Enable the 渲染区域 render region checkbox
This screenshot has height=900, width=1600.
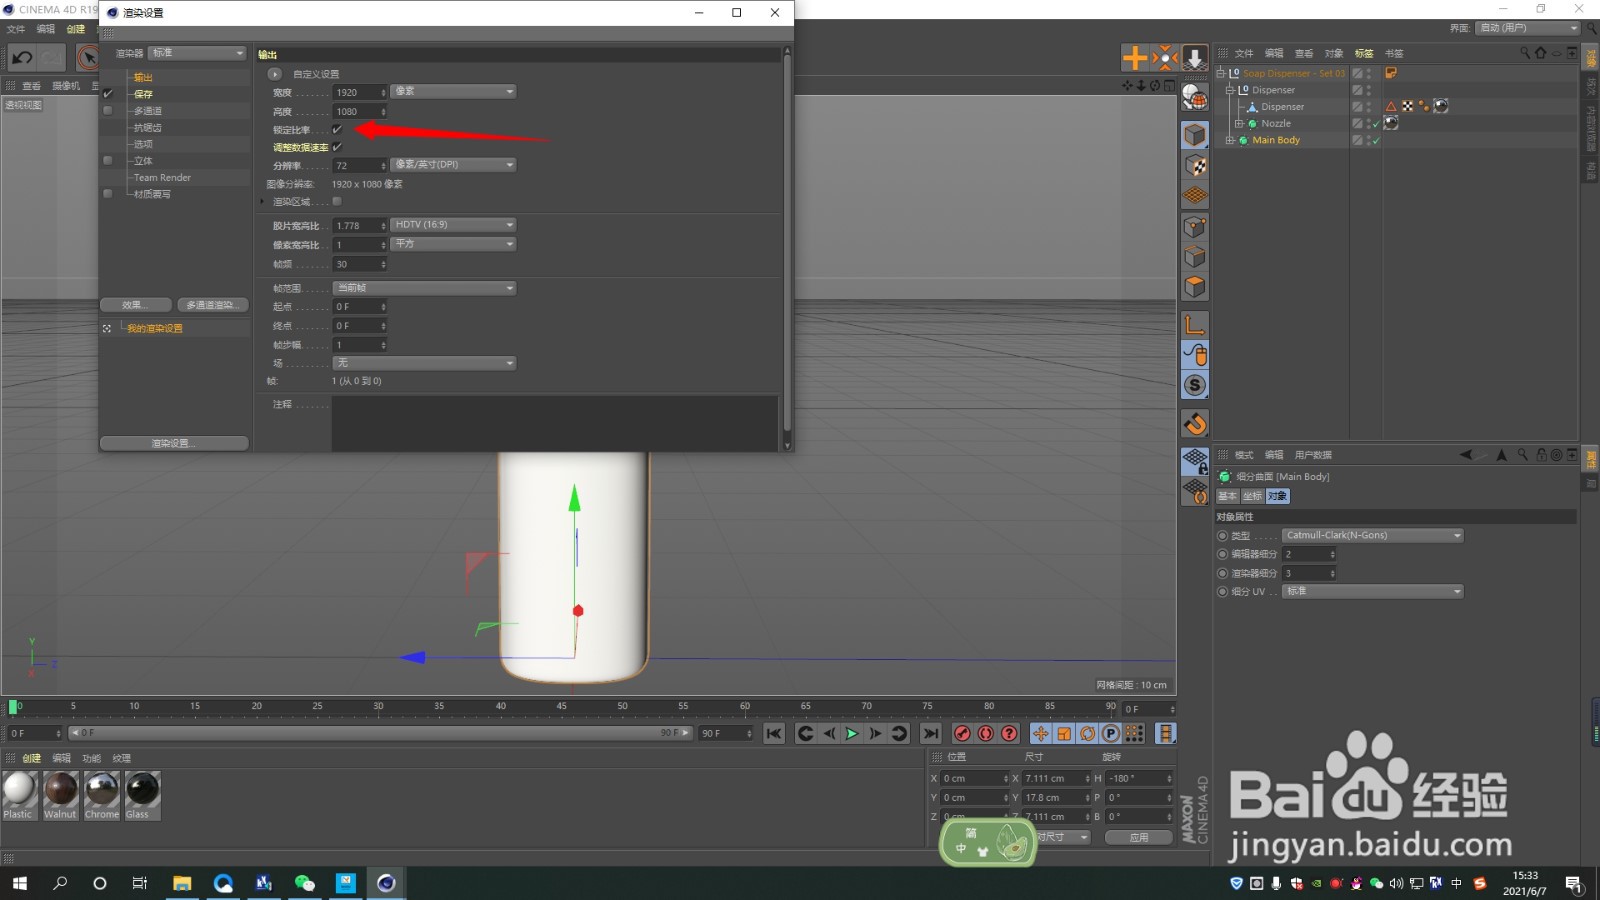(x=337, y=201)
